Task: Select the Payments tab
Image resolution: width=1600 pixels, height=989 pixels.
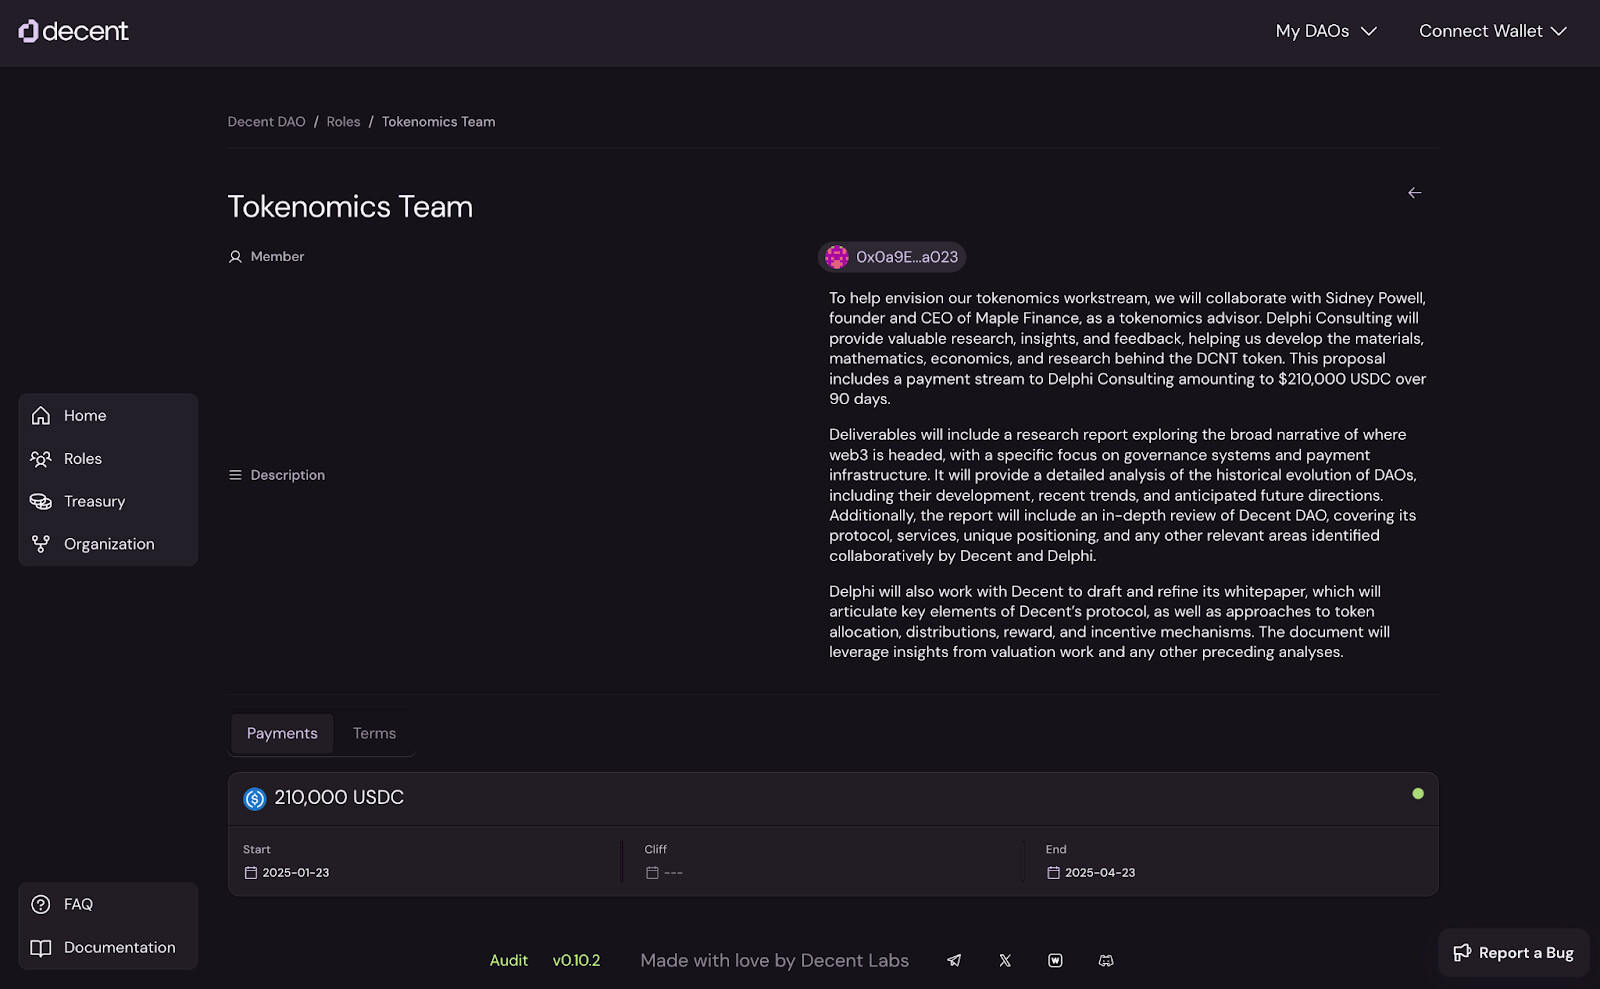Action: [282, 733]
